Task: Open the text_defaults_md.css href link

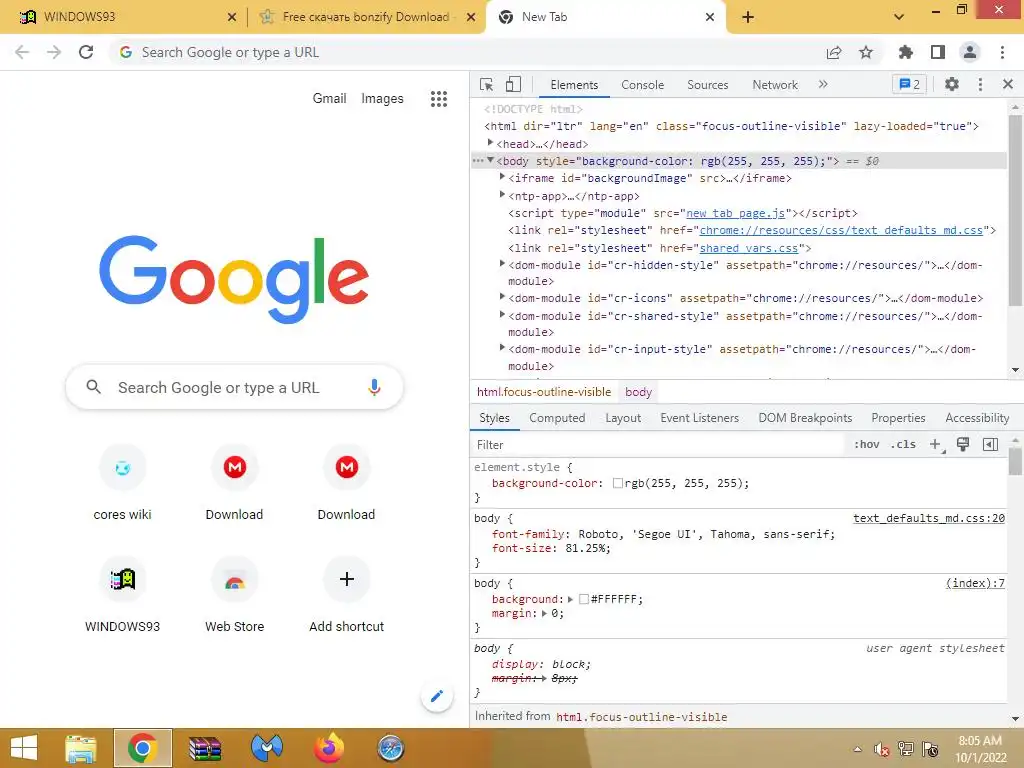Action: (x=841, y=230)
